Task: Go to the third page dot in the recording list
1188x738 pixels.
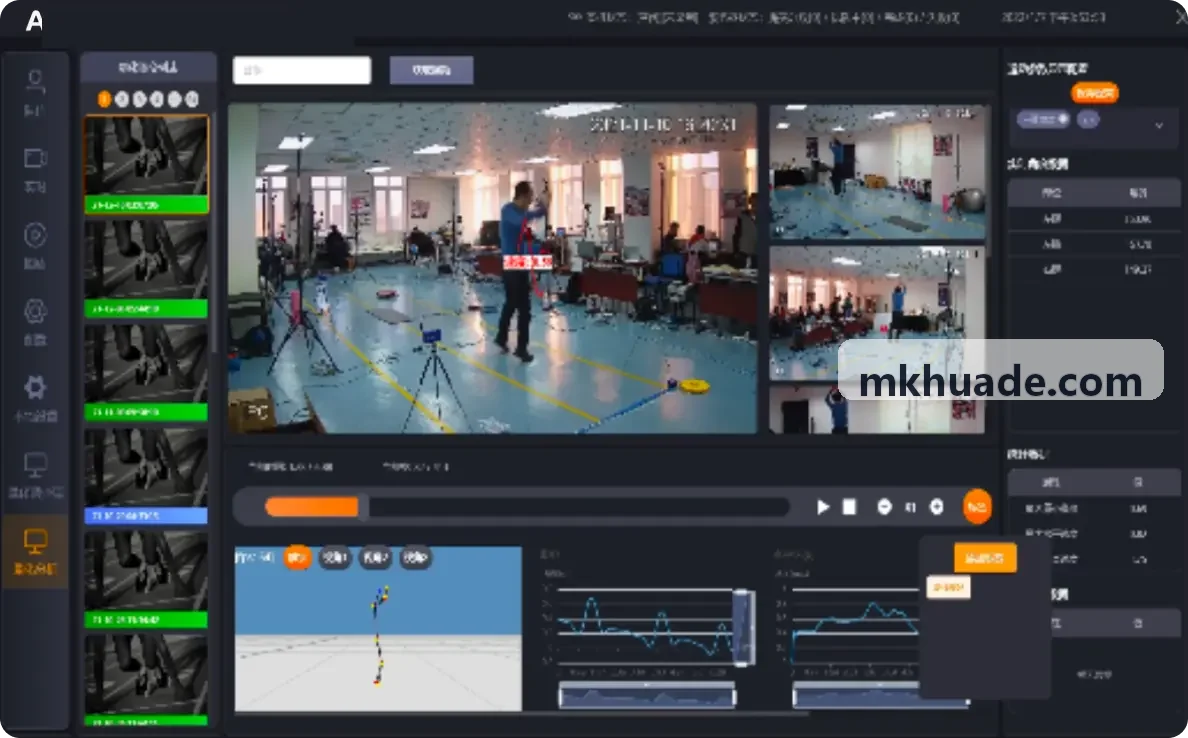Action: [139, 99]
